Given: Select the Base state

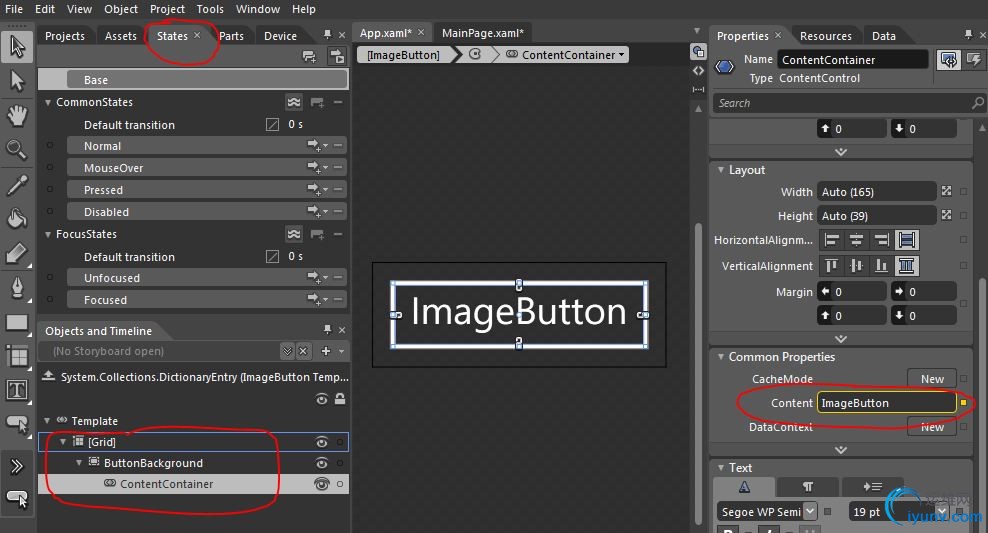Looking at the screenshot, I should tap(207, 80).
